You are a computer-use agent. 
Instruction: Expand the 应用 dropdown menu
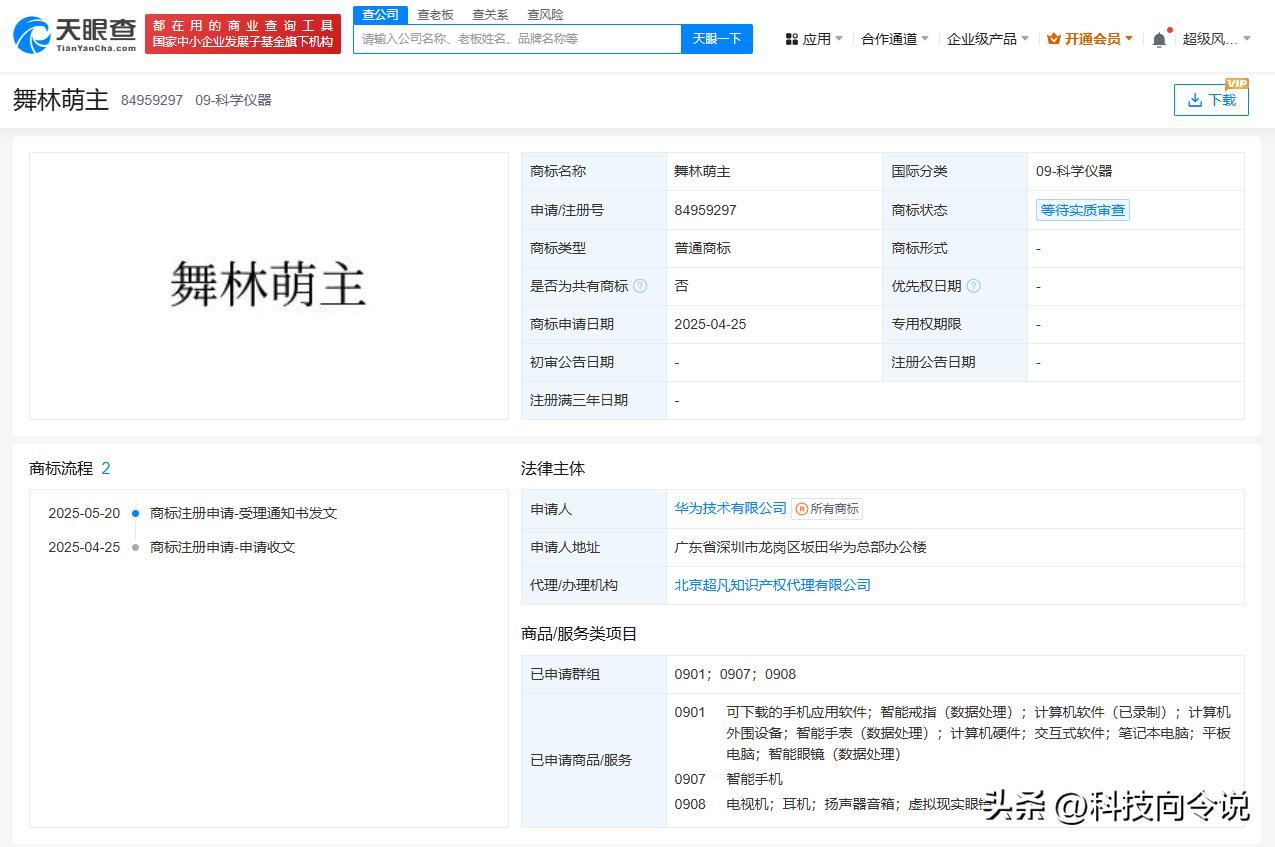[838, 39]
